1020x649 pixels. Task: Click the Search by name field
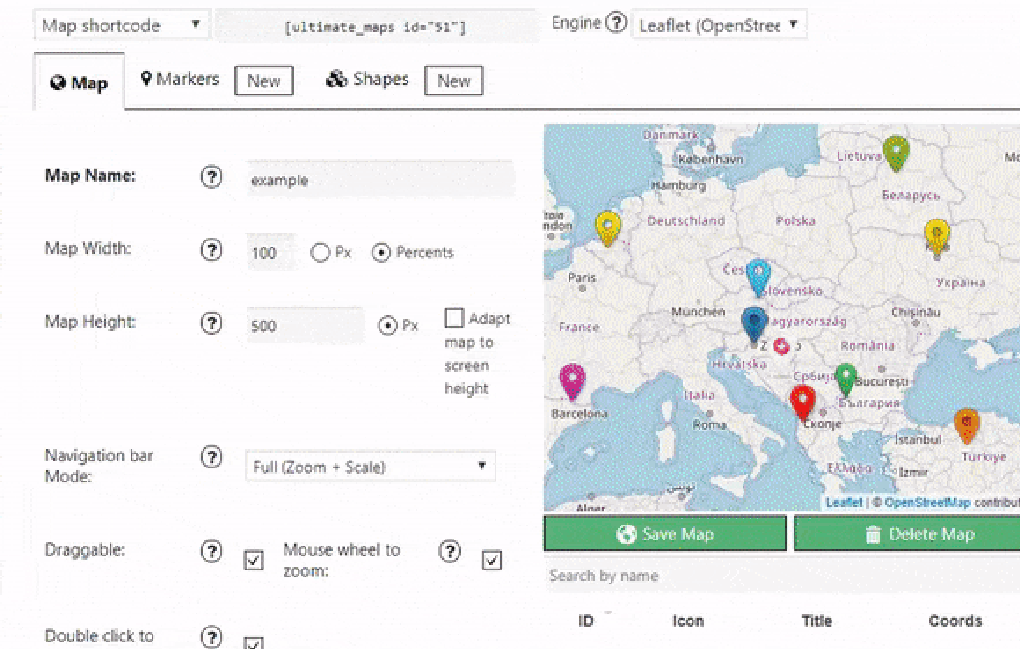(604, 576)
